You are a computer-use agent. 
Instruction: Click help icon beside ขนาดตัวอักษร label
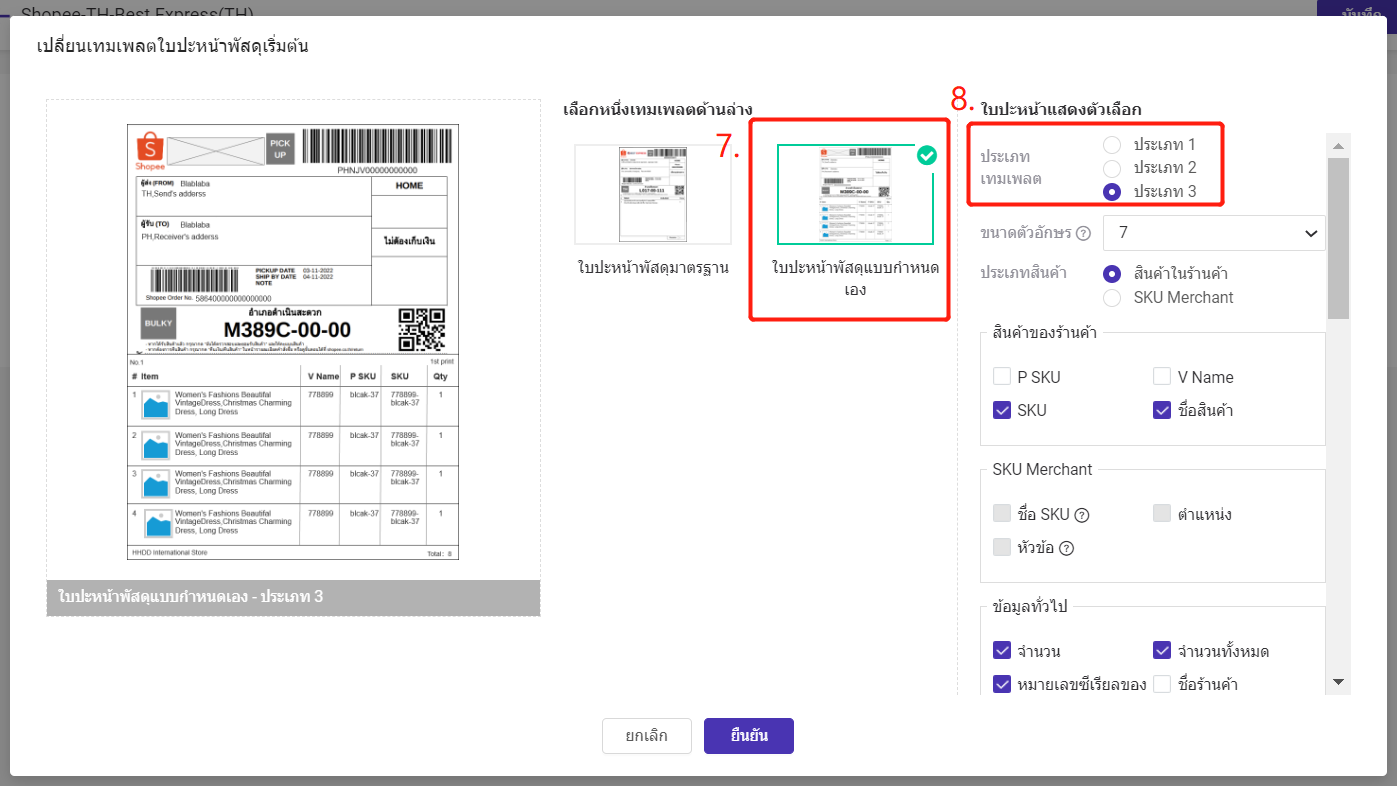click(x=1082, y=234)
